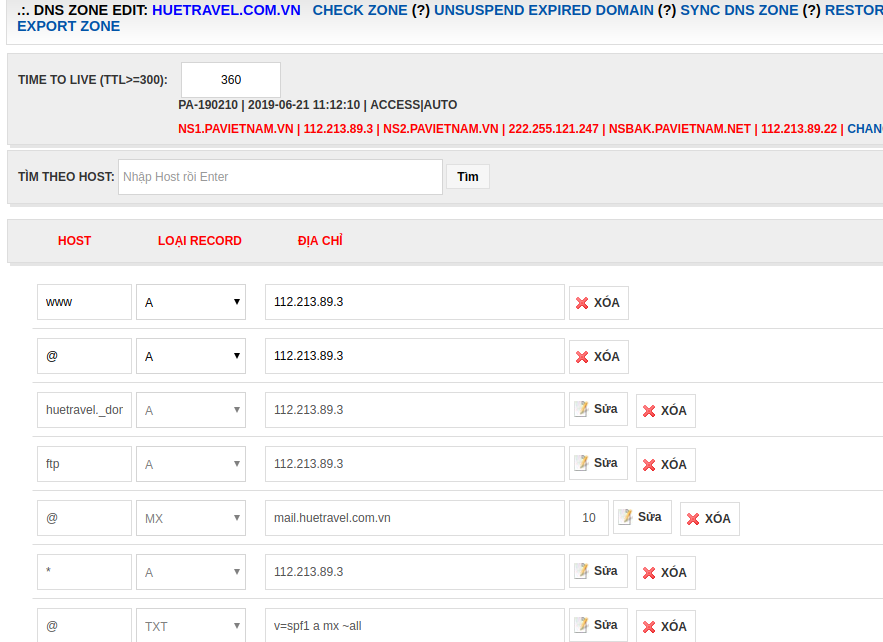Edit the huetravel._dor record with Sửa

(x=598, y=409)
